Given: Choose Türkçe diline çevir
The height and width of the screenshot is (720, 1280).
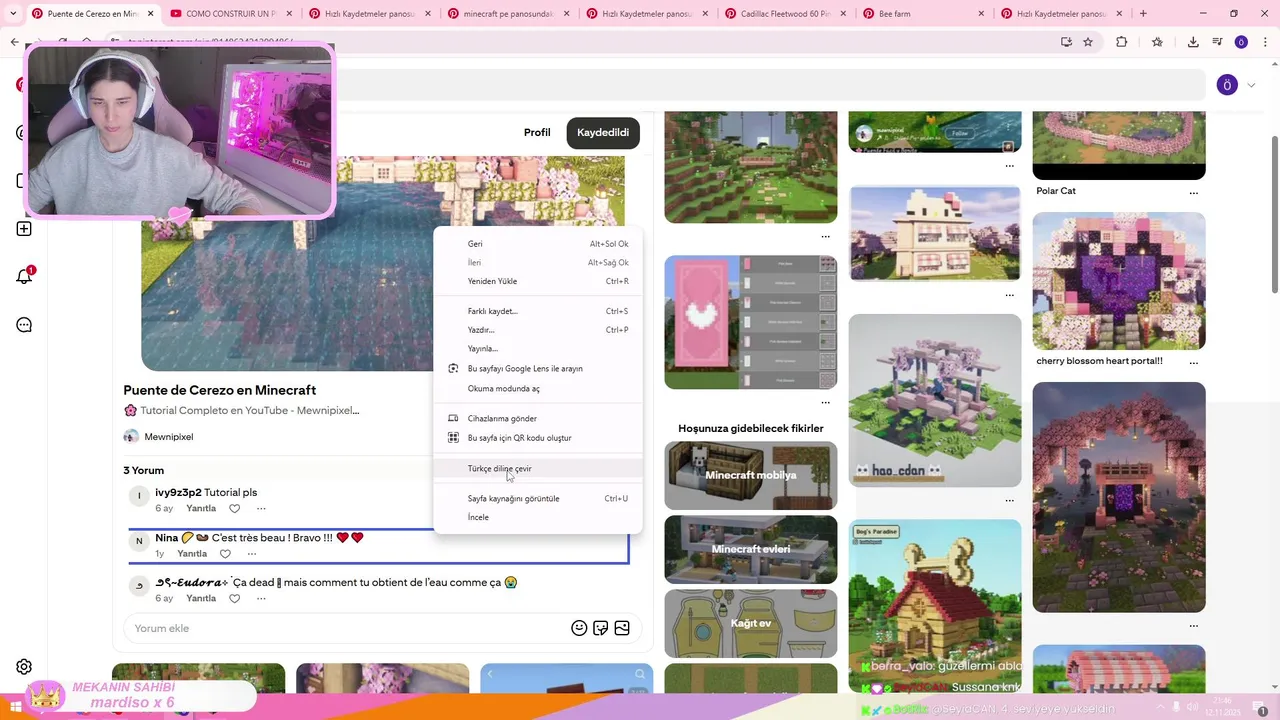Looking at the screenshot, I should (x=538, y=468).
